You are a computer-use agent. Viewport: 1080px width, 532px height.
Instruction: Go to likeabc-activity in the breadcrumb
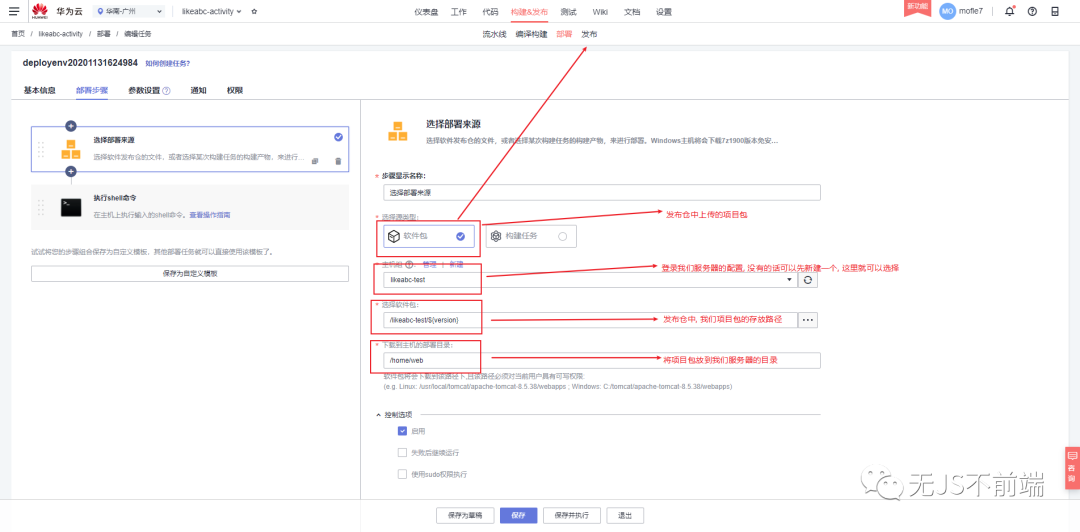click(61, 33)
